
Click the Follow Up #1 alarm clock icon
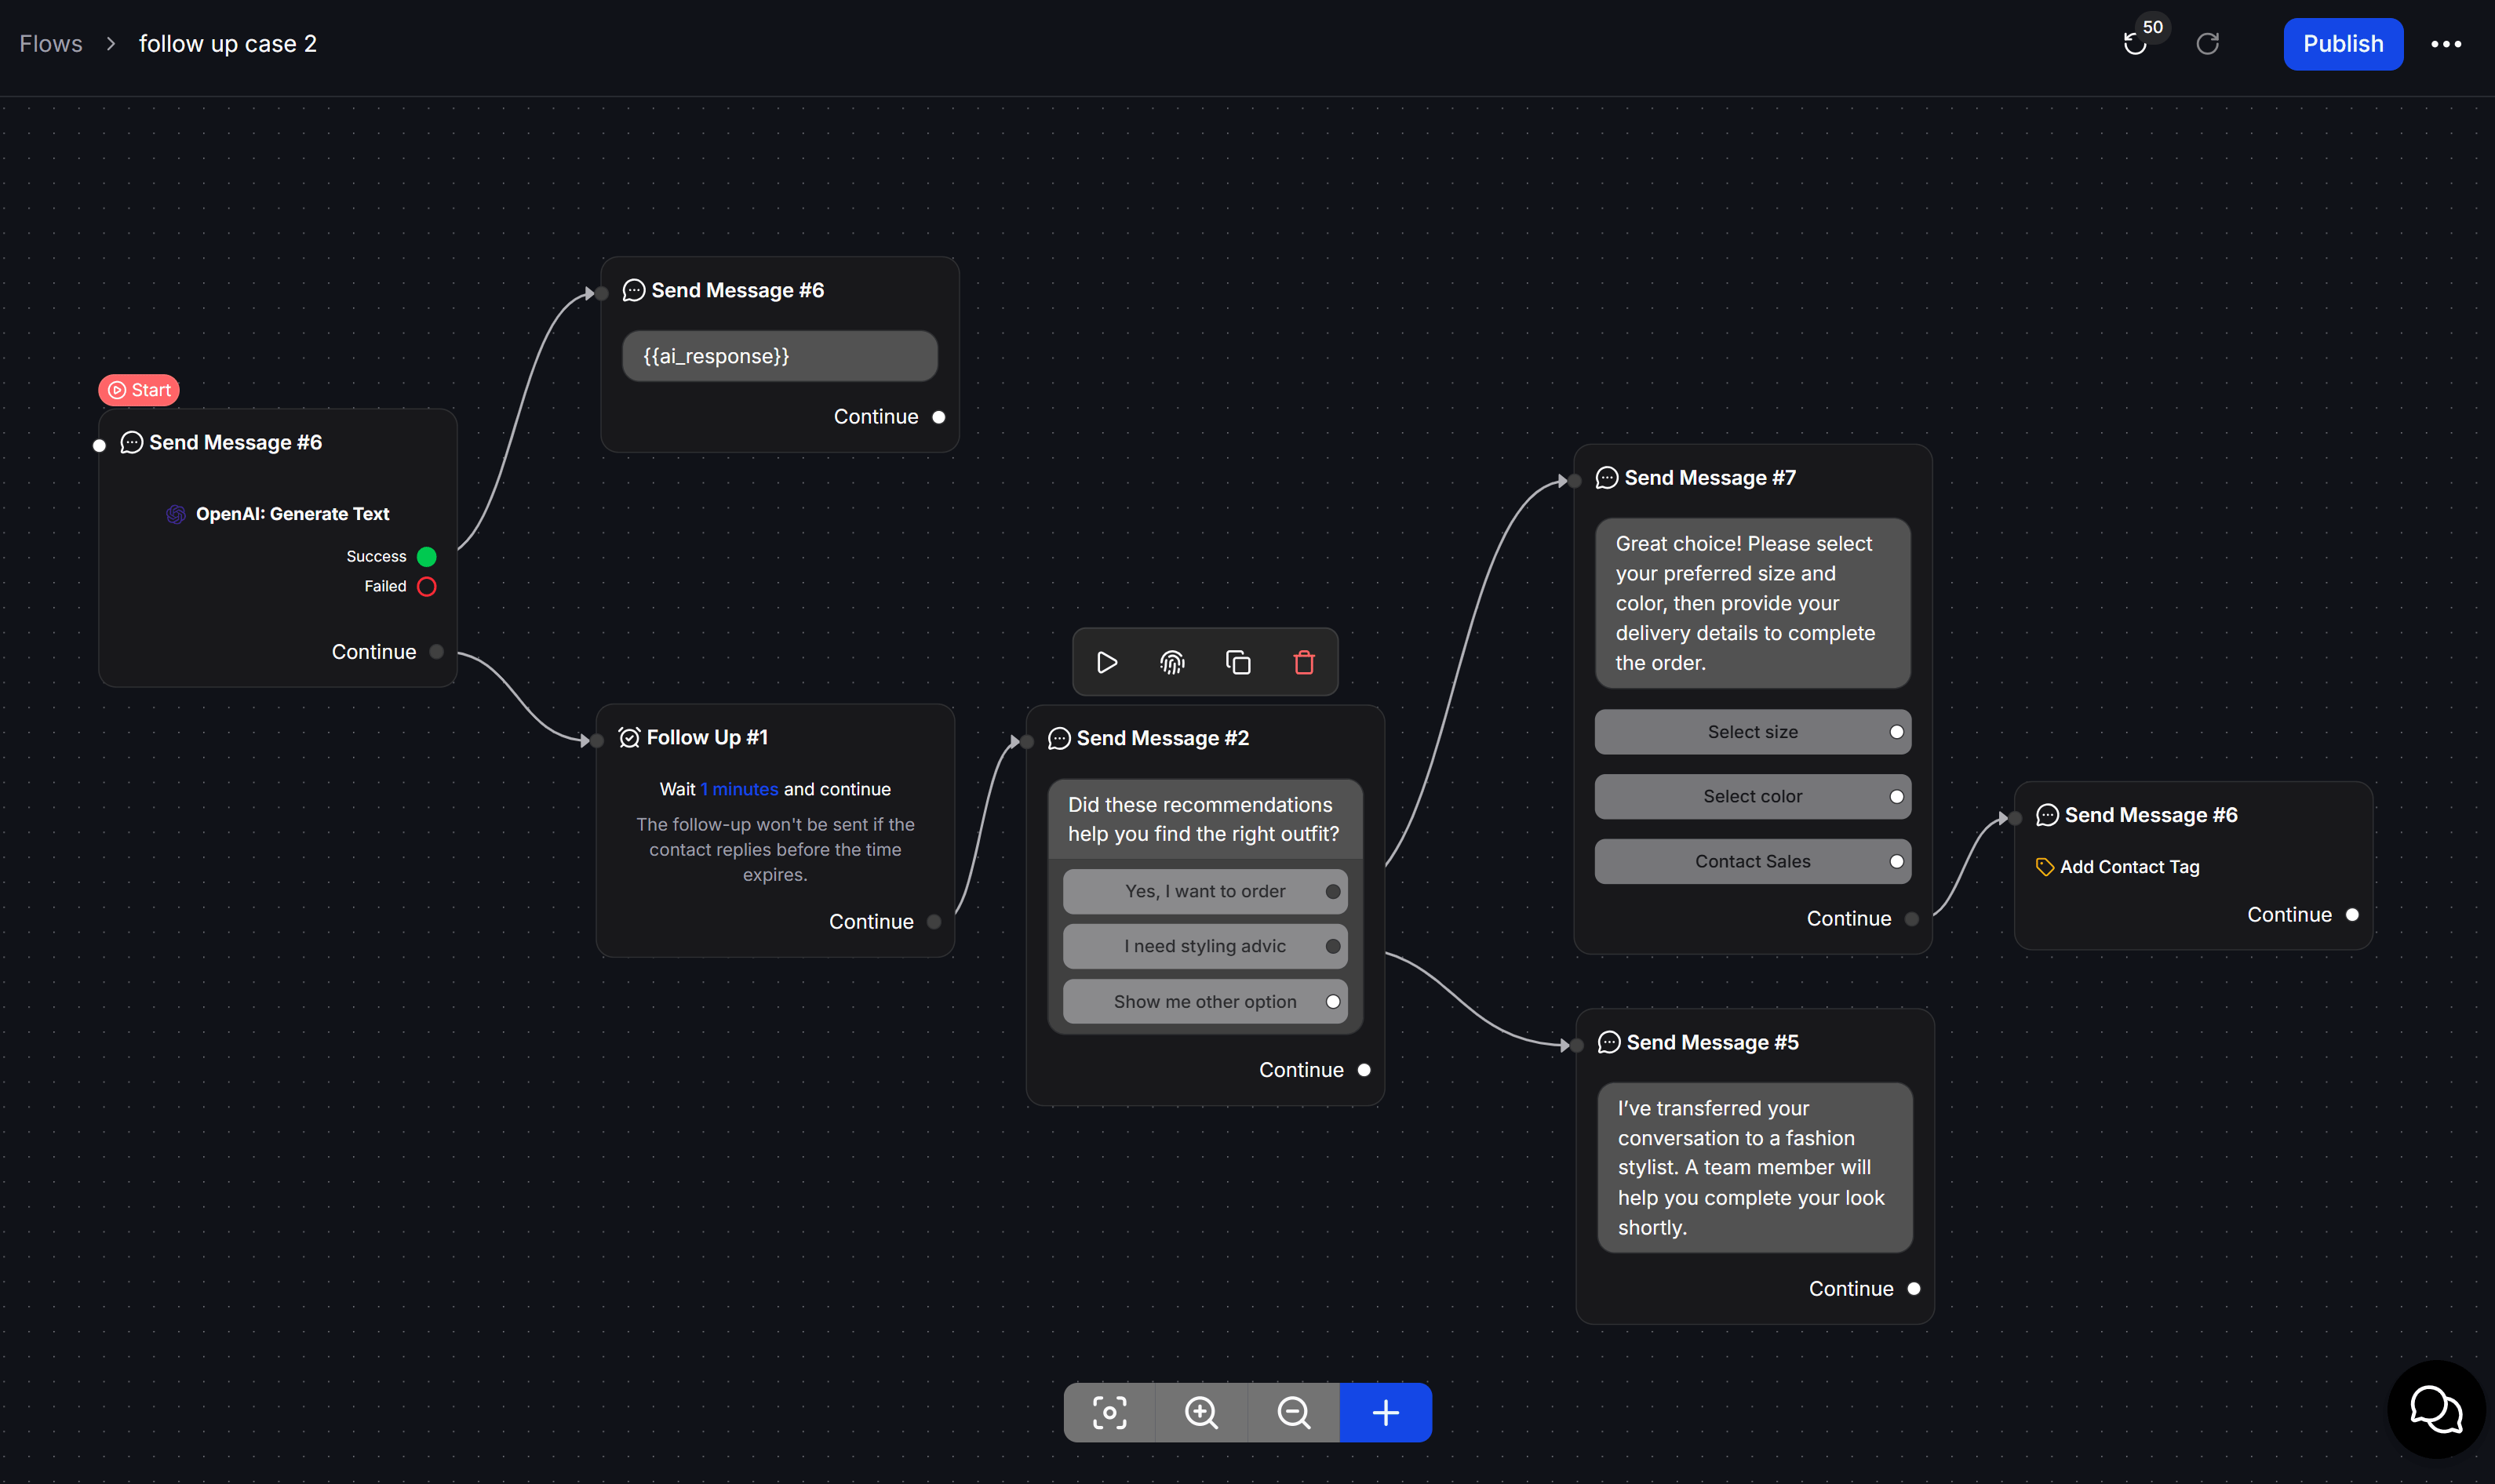click(629, 738)
